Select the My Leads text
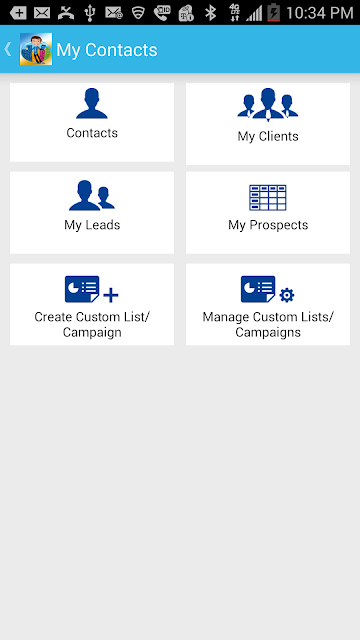 point(92,225)
